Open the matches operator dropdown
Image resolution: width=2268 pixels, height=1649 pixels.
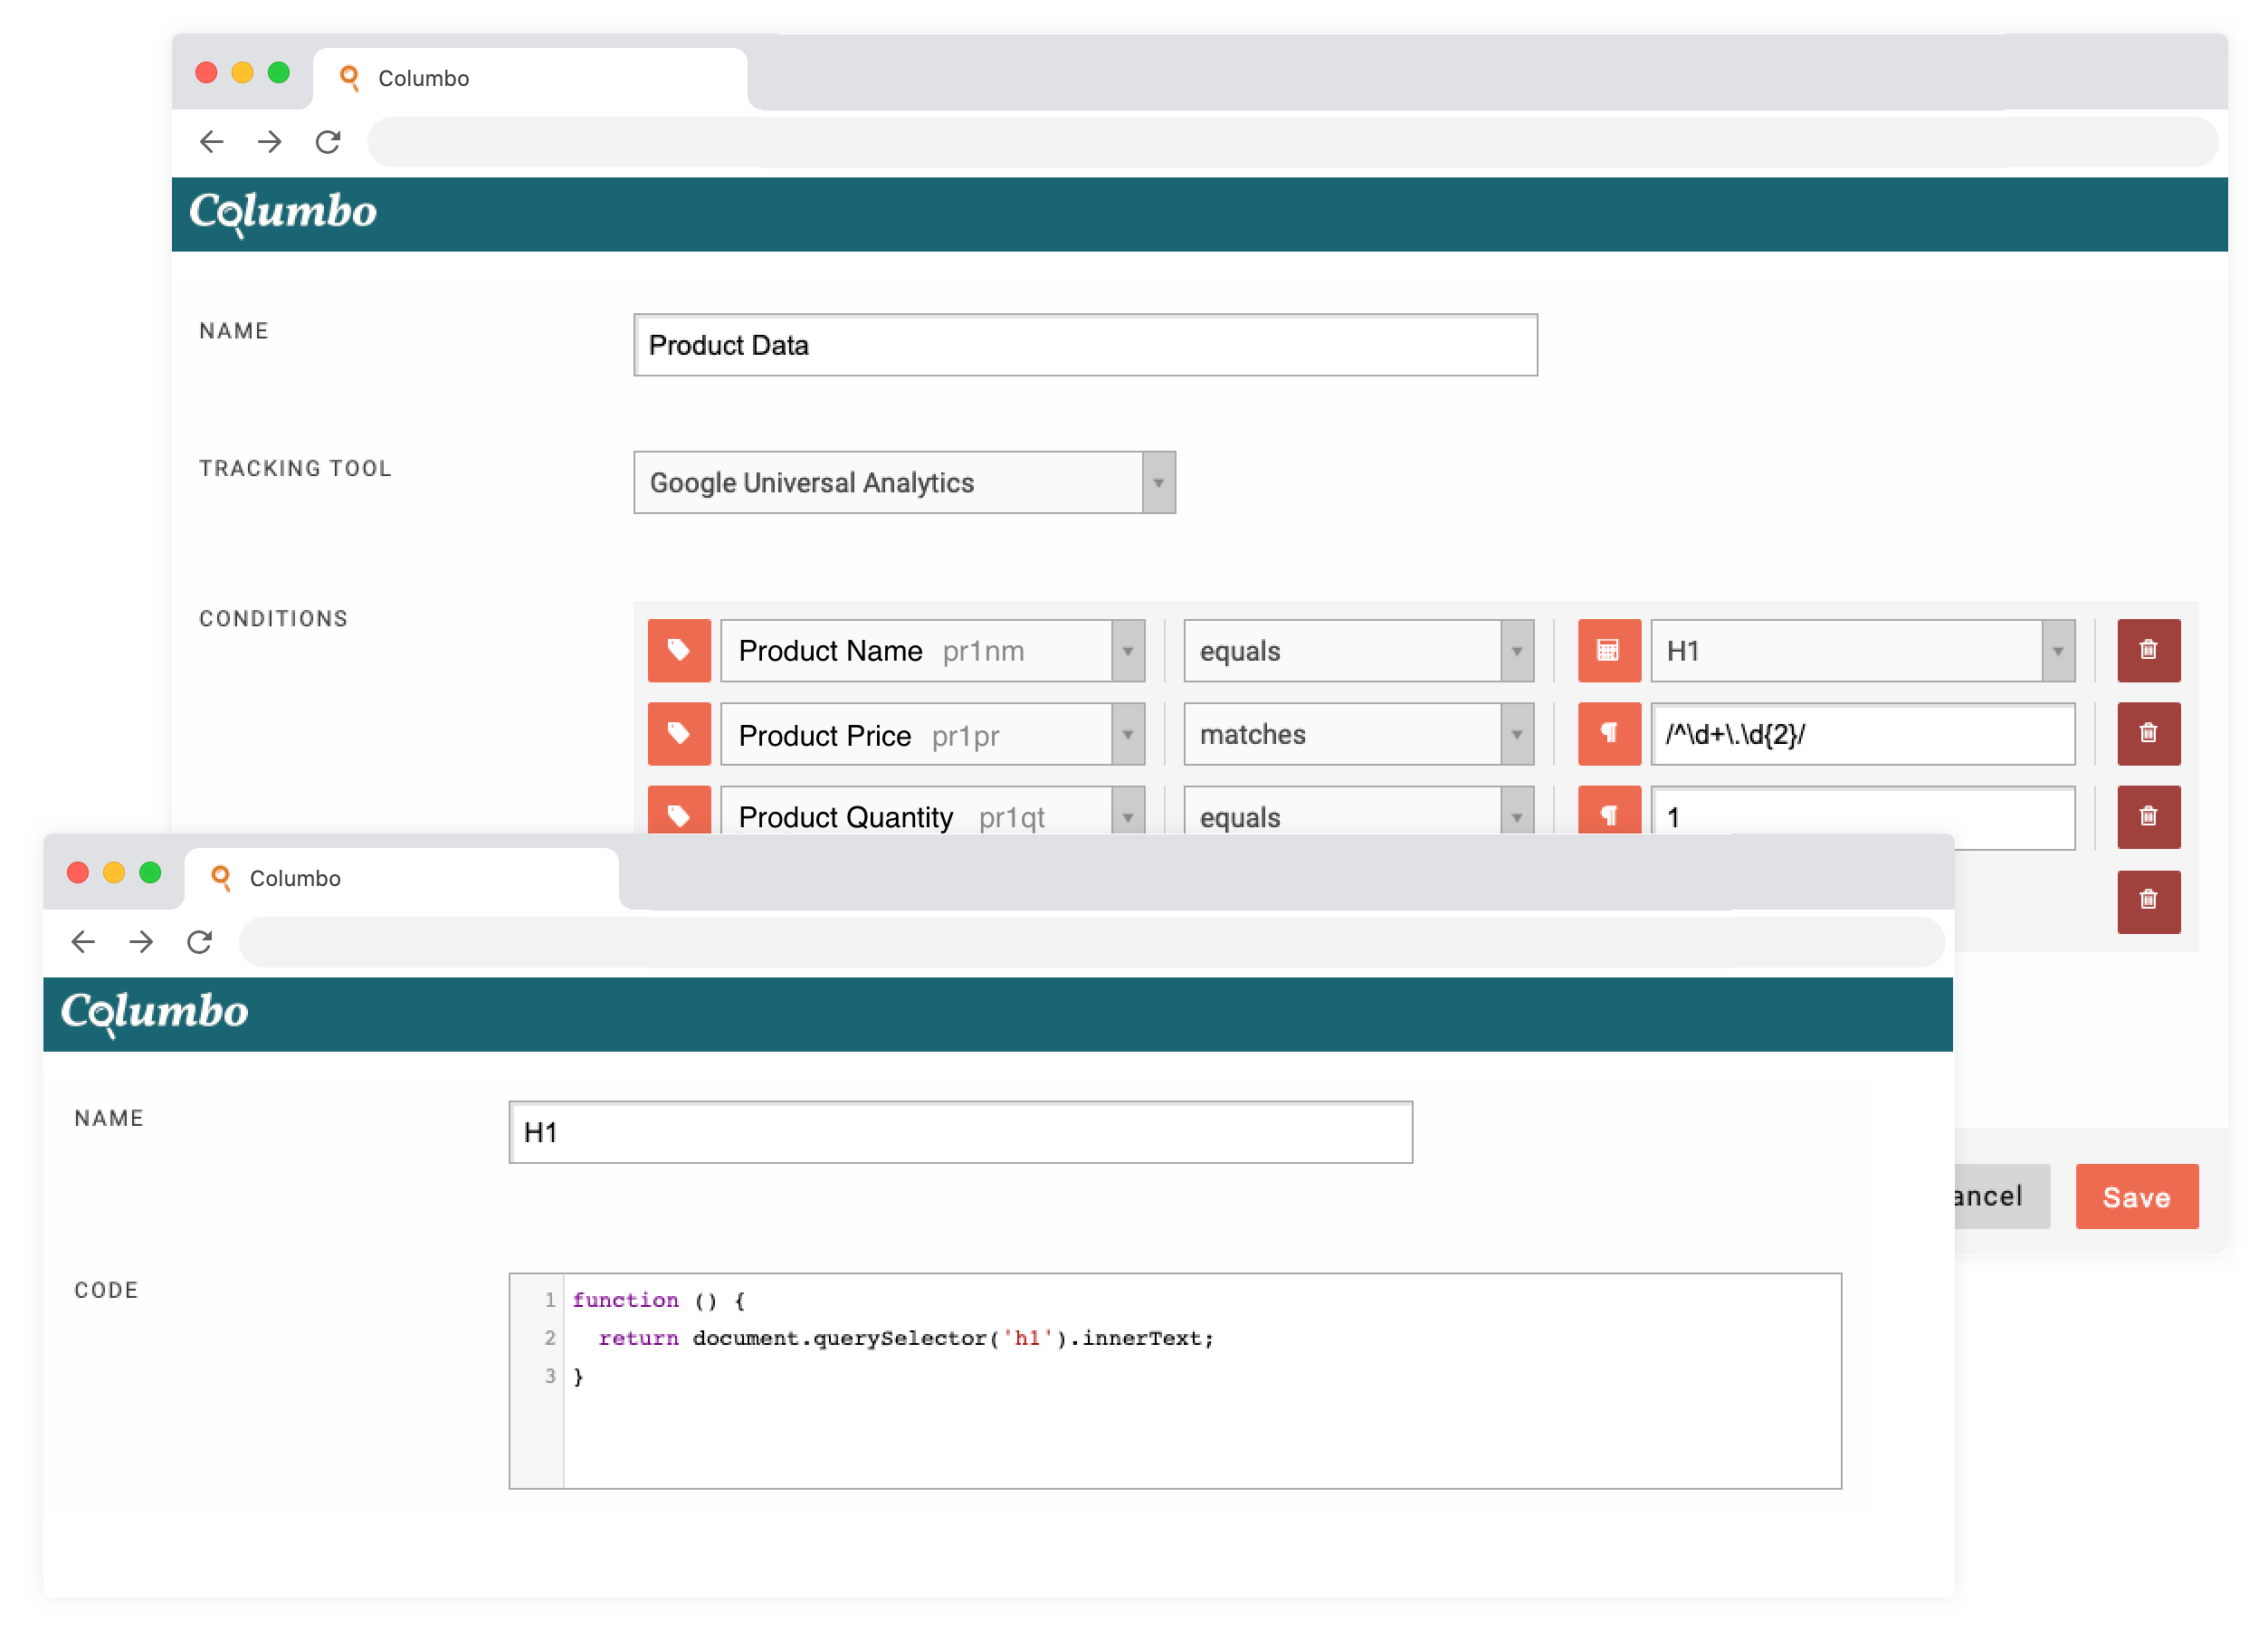(1358, 734)
